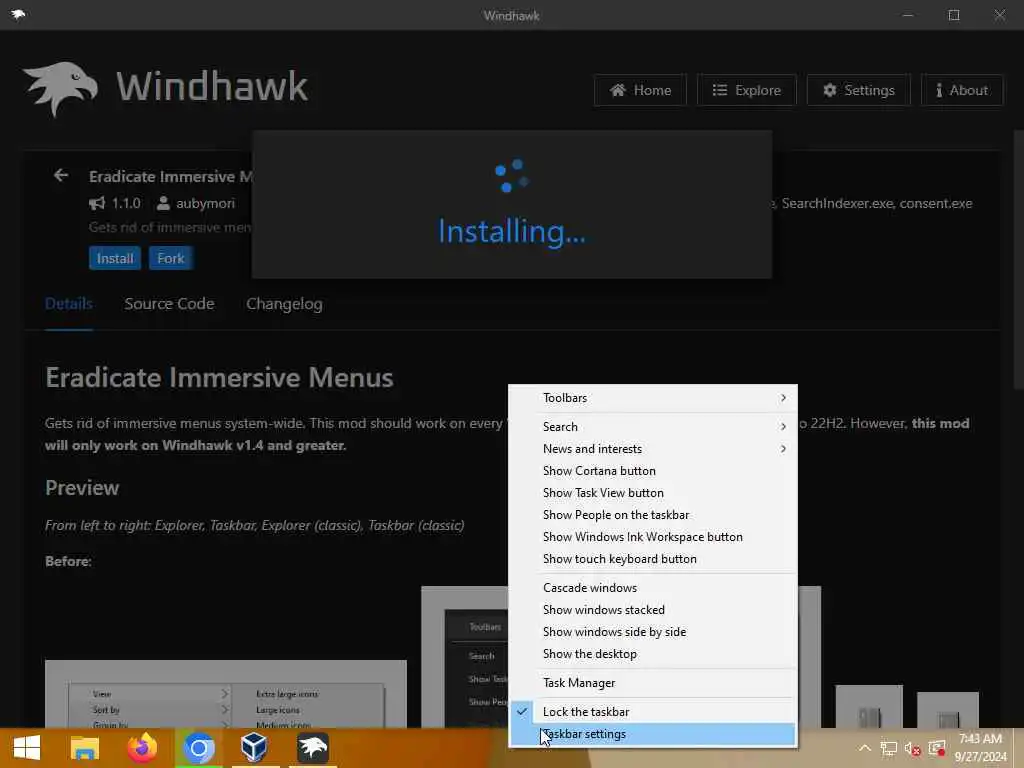Switch to the Changelog tab
This screenshot has height=768, width=1024.
tap(284, 304)
